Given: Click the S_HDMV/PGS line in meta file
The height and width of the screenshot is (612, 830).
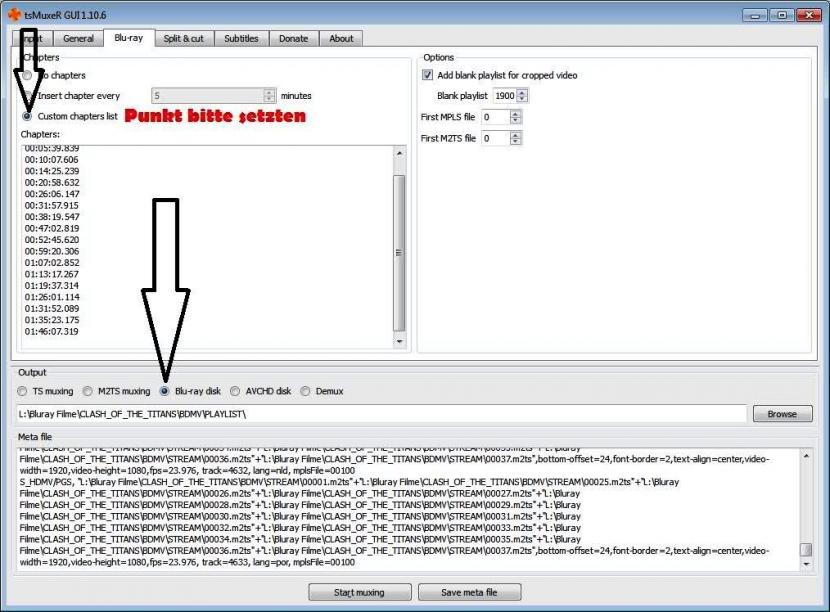Looking at the screenshot, I should click(349, 482).
